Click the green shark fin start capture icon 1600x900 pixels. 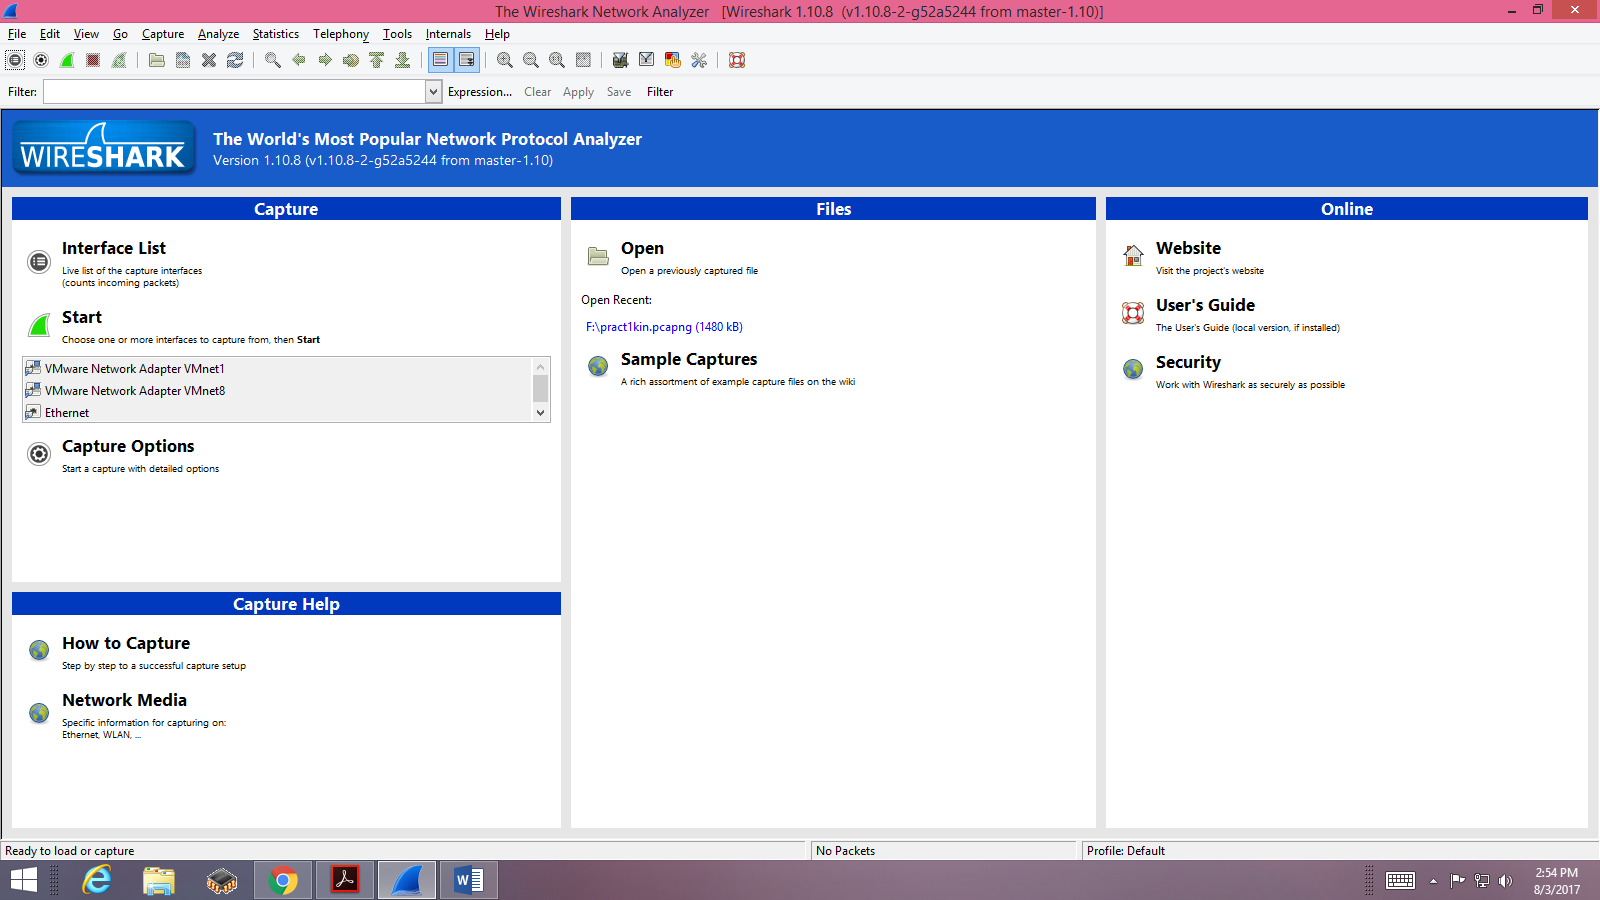click(67, 60)
